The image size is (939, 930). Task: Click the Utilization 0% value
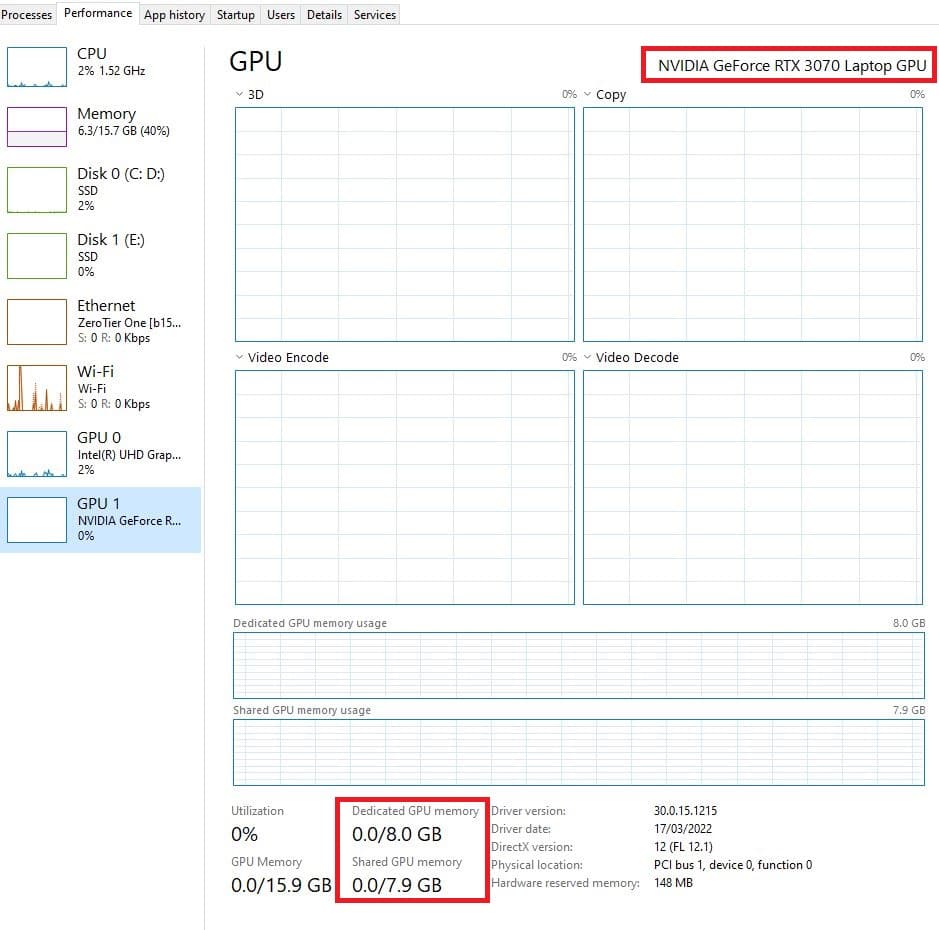click(244, 834)
